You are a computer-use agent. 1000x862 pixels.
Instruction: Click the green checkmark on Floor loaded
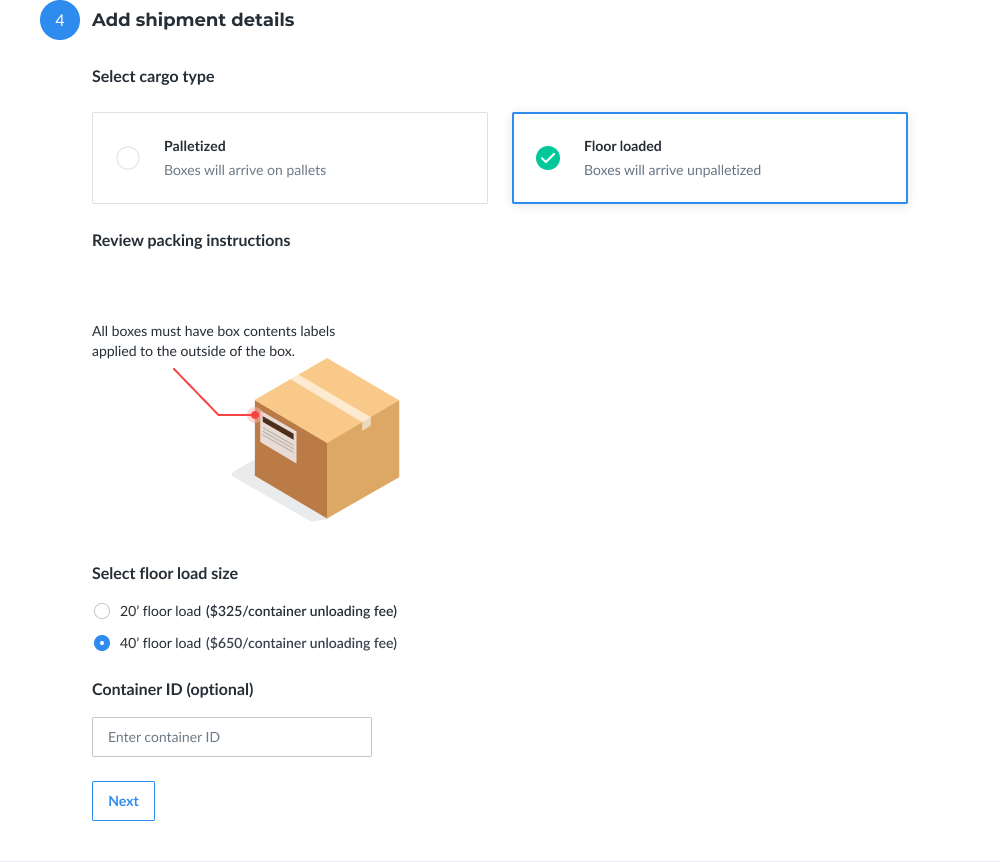[548, 158]
